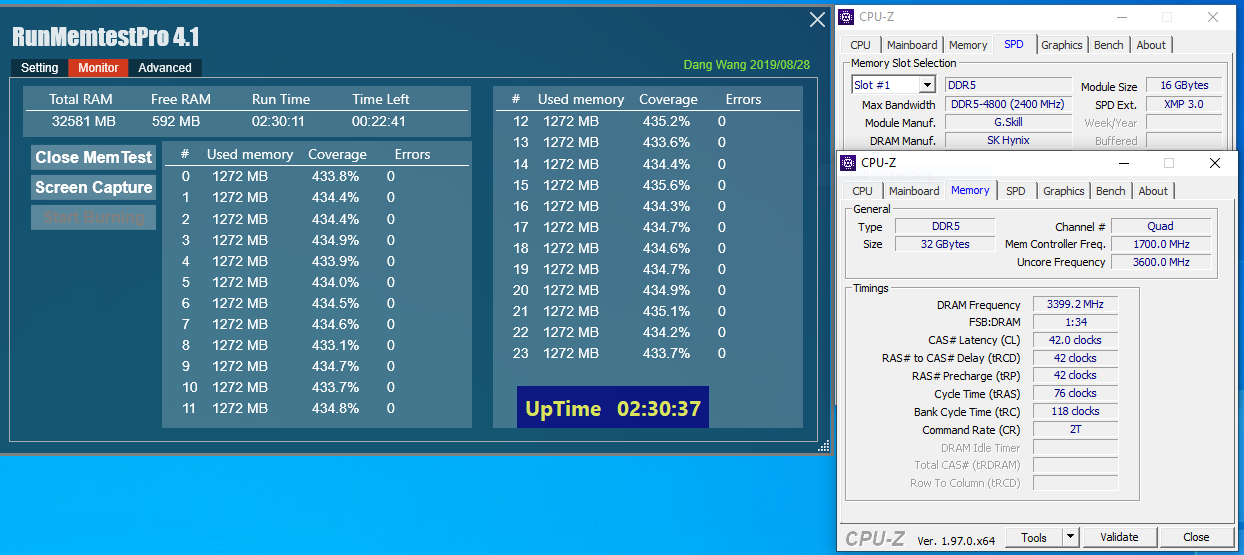Screen dimensions: 1244x555
Task: Expand the arrow next to the Tools button
Action: [x=1070, y=537]
